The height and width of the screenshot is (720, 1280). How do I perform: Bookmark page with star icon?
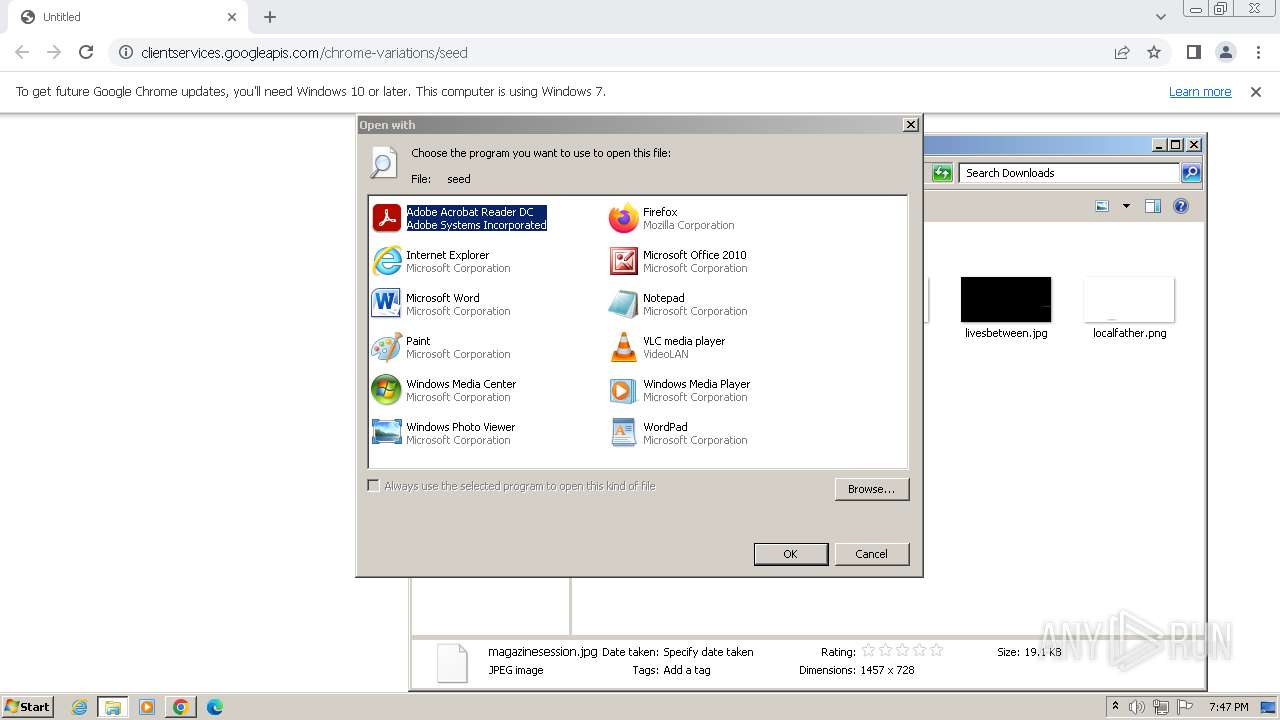(x=1154, y=52)
